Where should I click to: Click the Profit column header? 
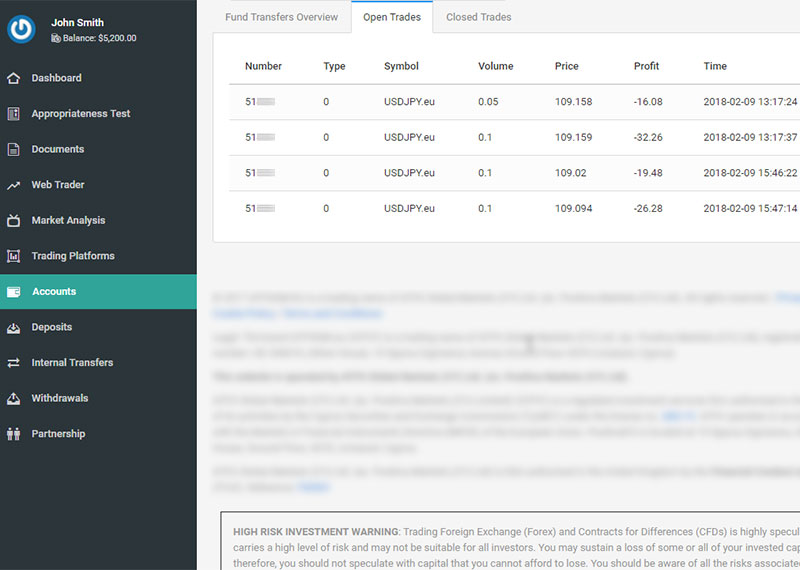[x=646, y=66]
